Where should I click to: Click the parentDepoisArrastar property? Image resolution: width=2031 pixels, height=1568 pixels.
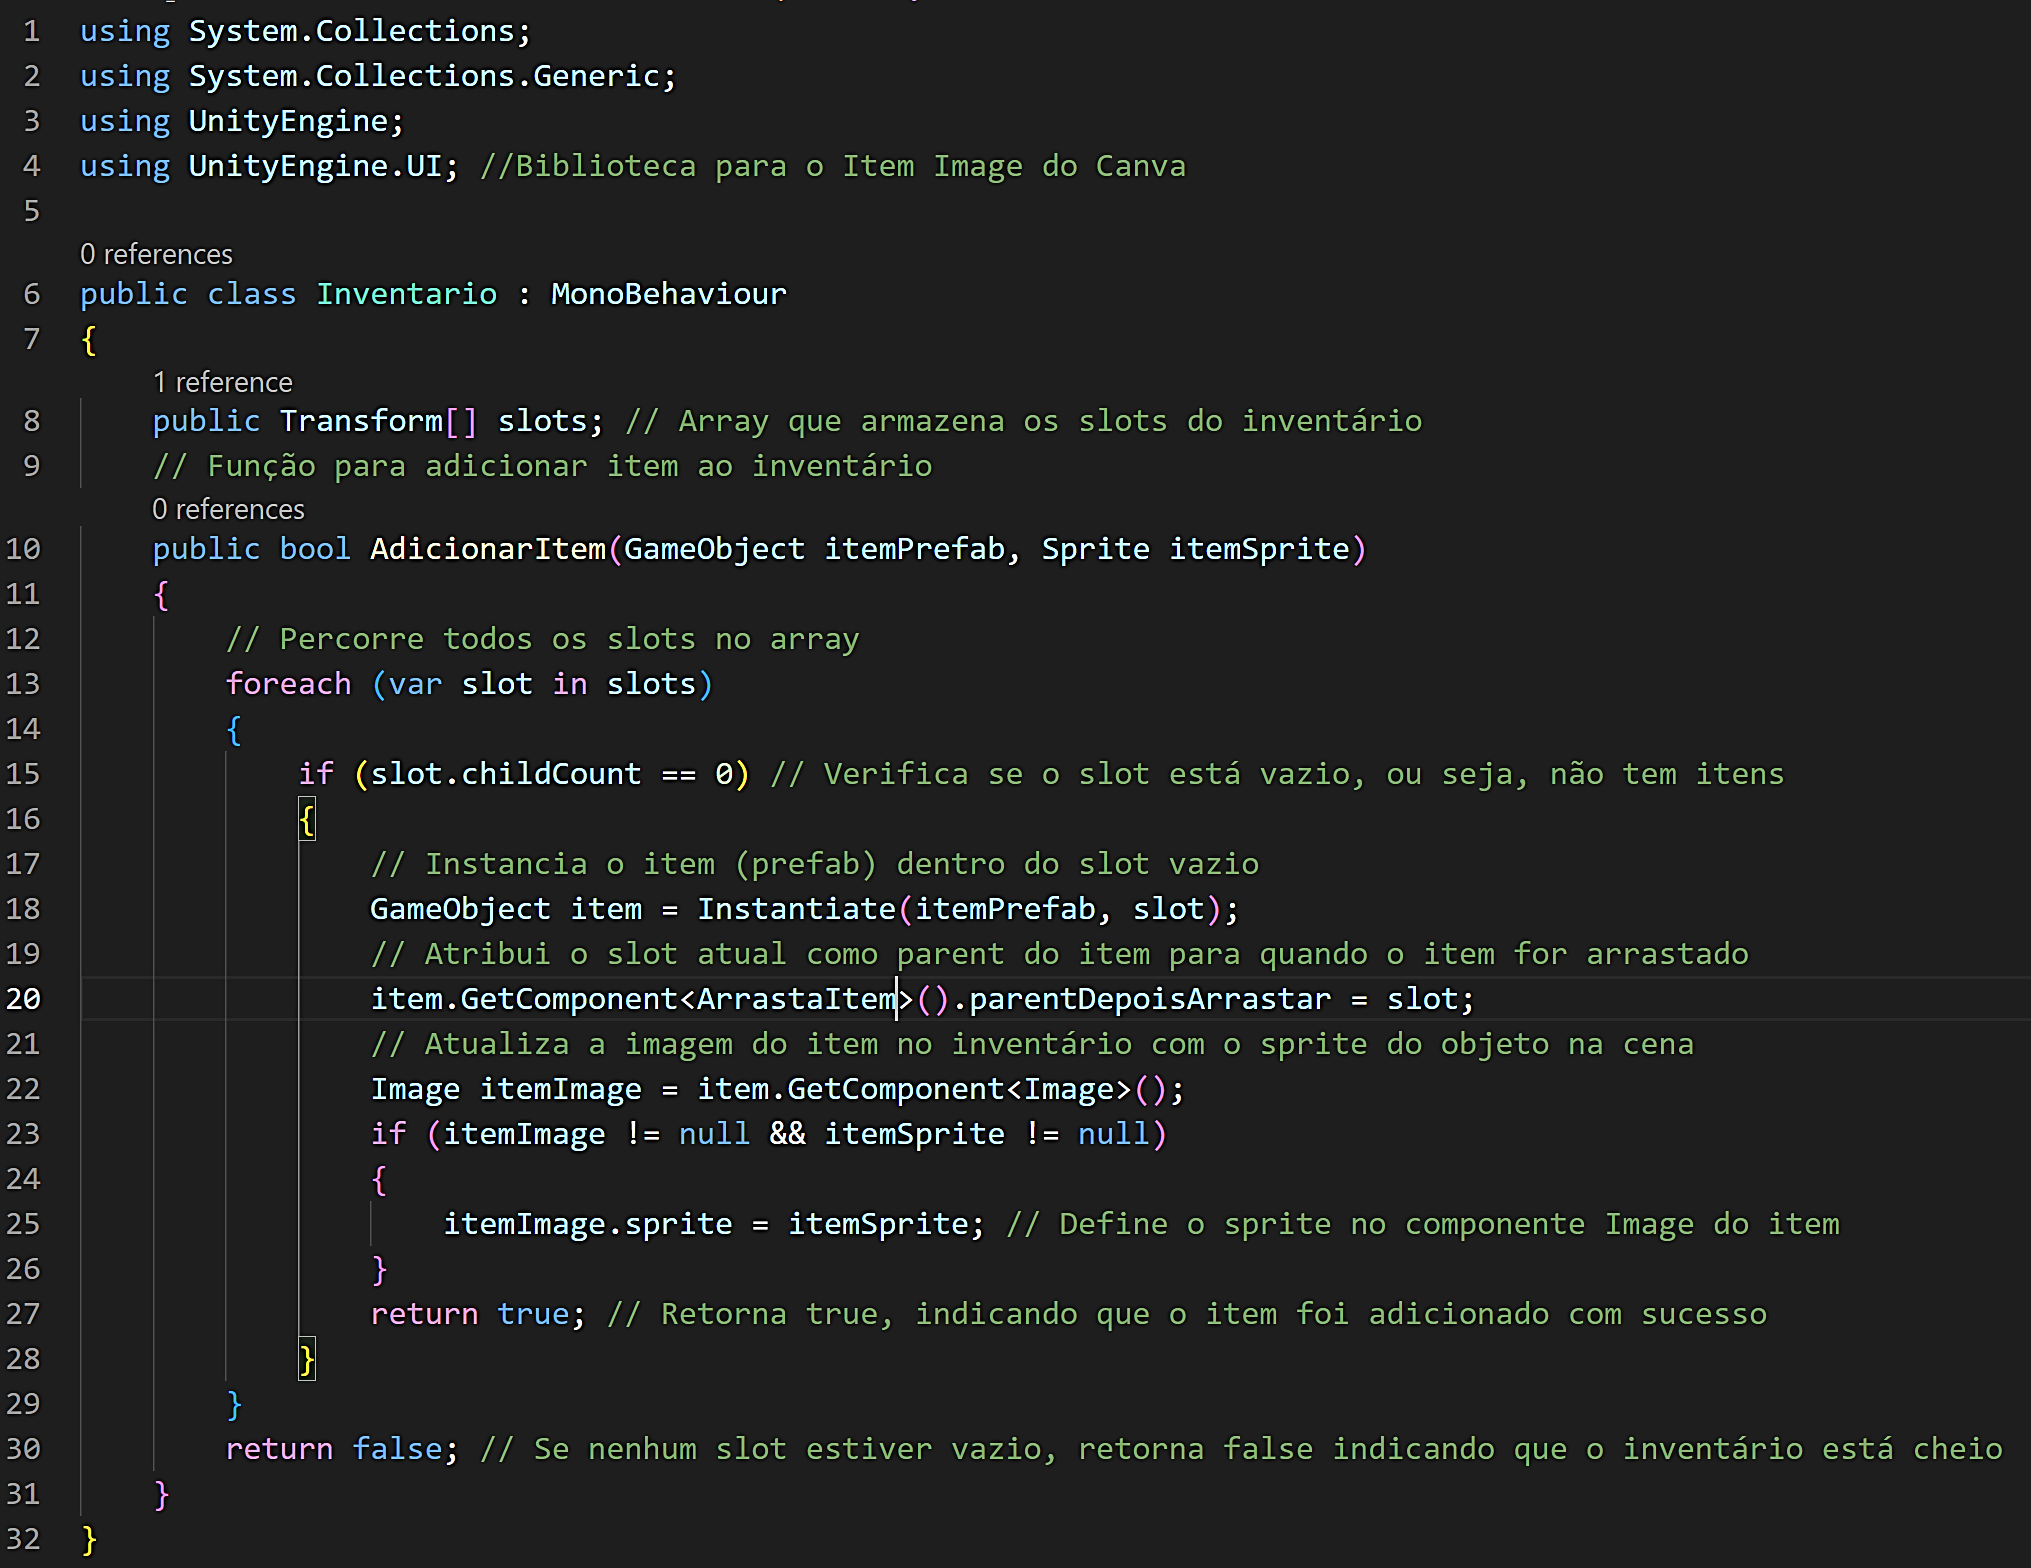(x=1150, y=999)
